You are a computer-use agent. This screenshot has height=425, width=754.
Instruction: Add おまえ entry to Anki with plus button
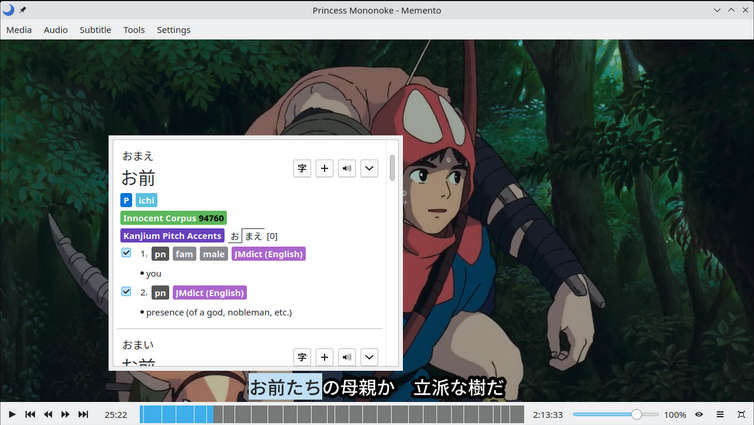tap(325, 168)
